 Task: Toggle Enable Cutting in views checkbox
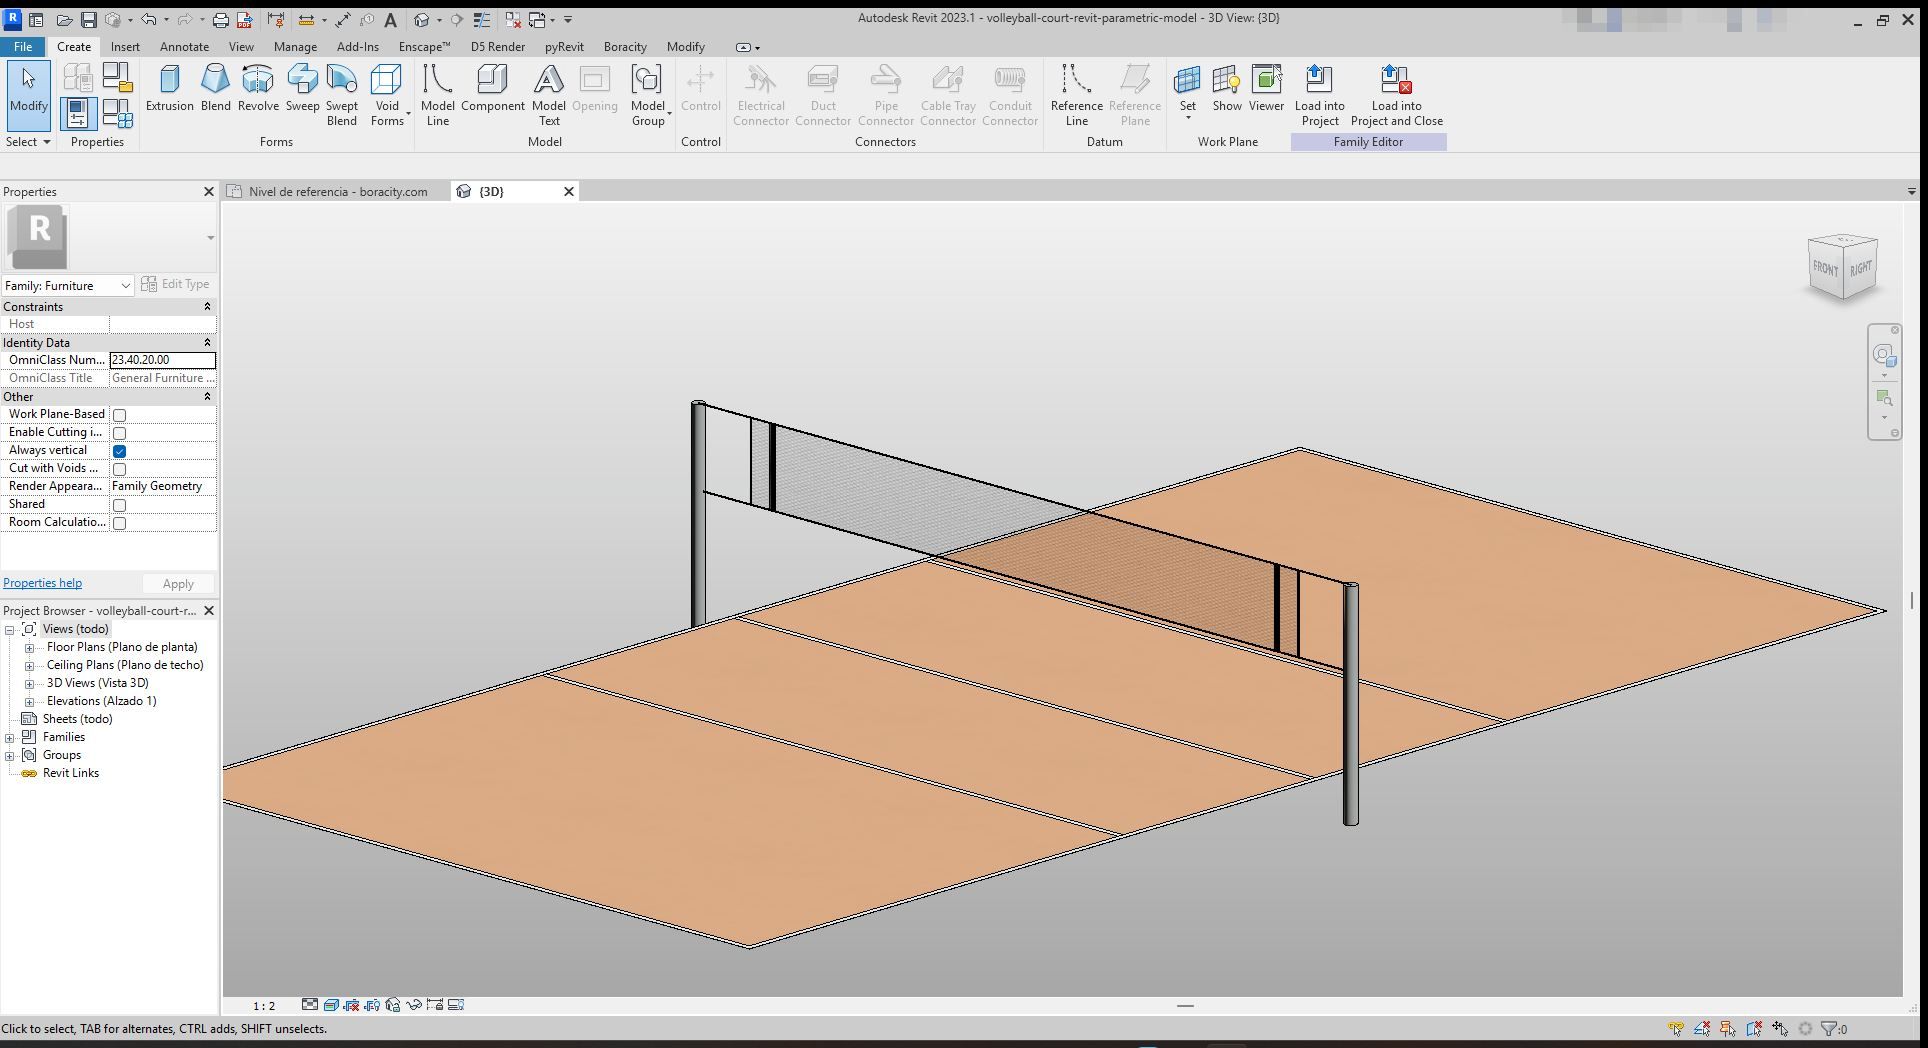[119, 433]
